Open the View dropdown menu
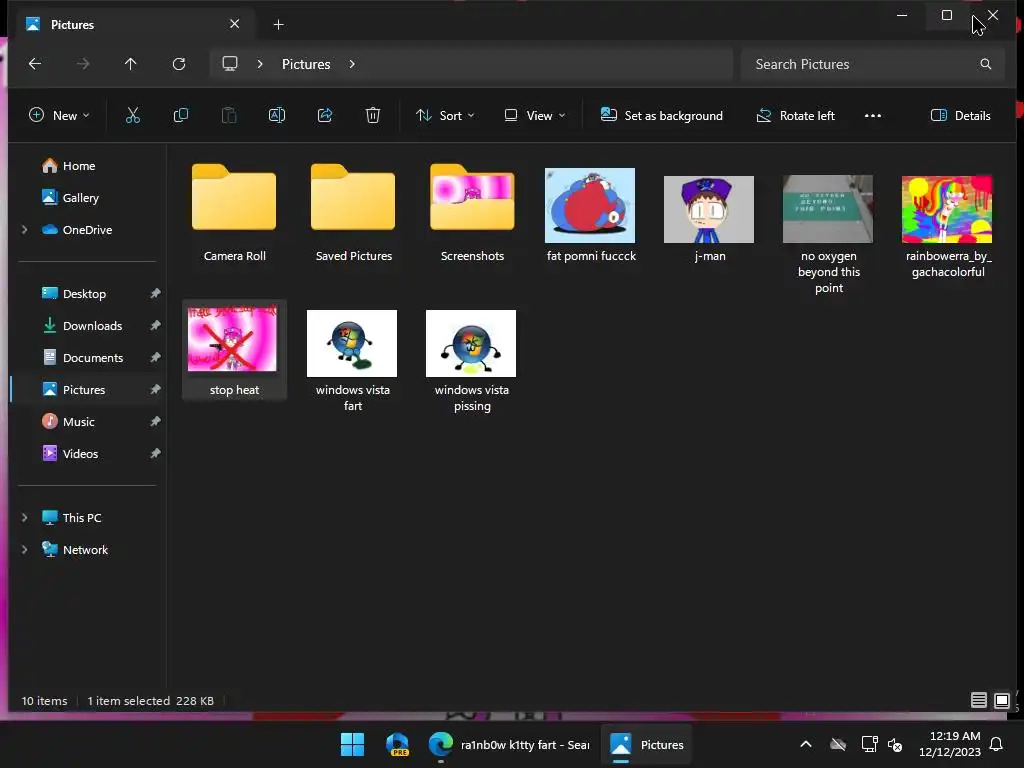This screenshot has width=1024, height=768. point(534,116)
